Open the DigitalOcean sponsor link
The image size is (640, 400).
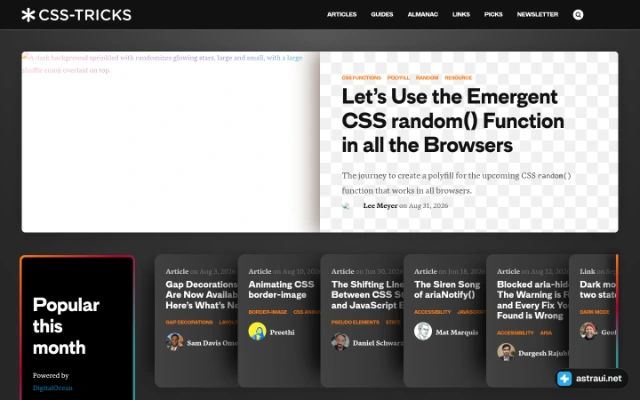pos(53,388)
